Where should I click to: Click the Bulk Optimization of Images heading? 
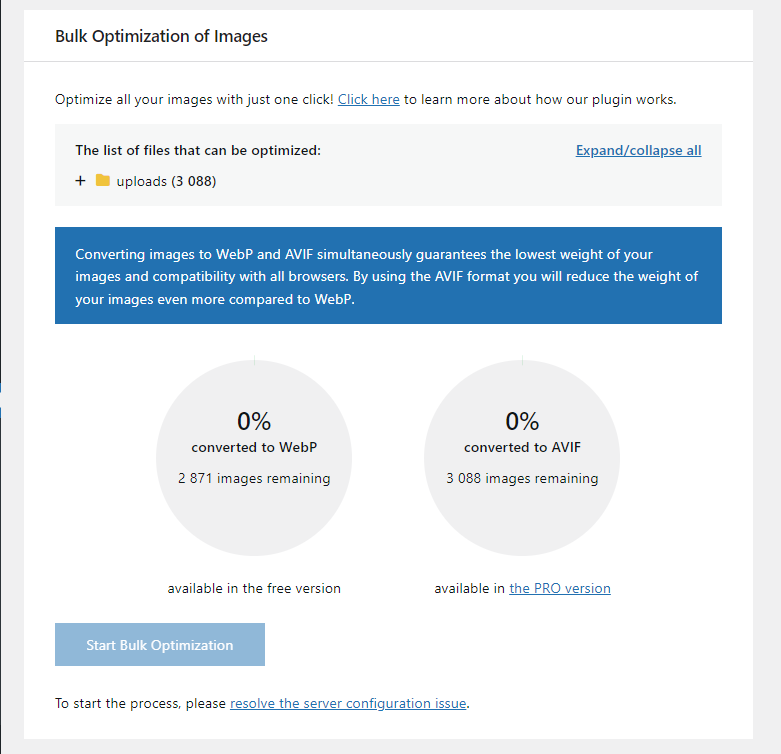[161, 36]
